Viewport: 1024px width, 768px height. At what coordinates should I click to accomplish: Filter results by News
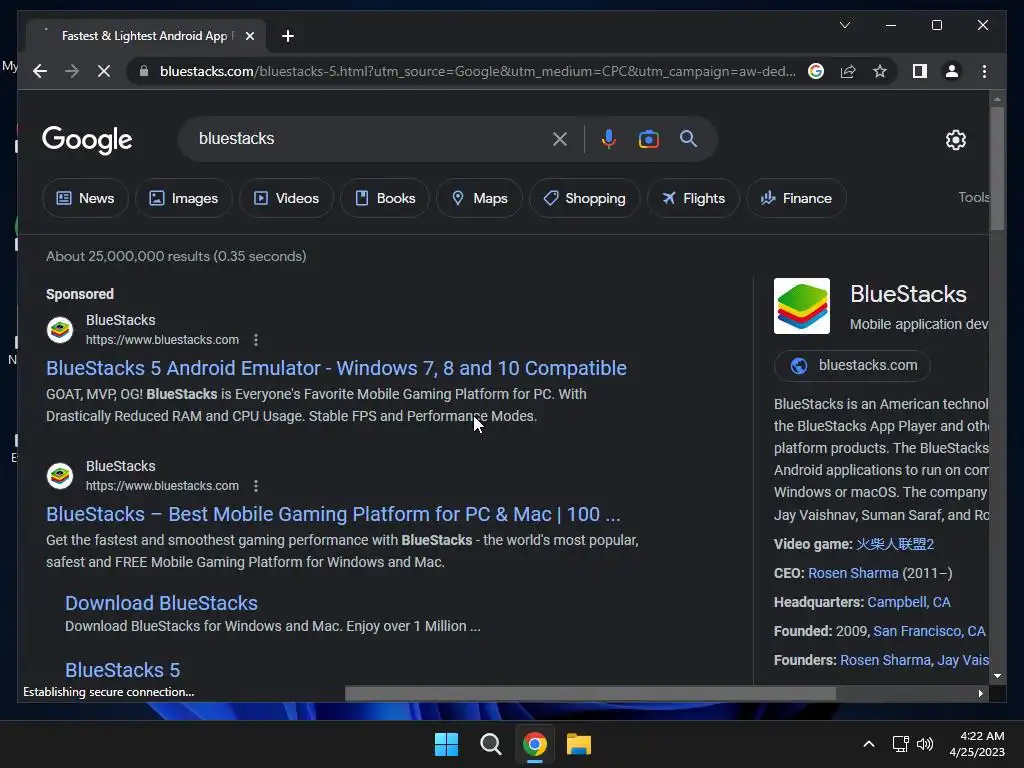pos(85,198)
